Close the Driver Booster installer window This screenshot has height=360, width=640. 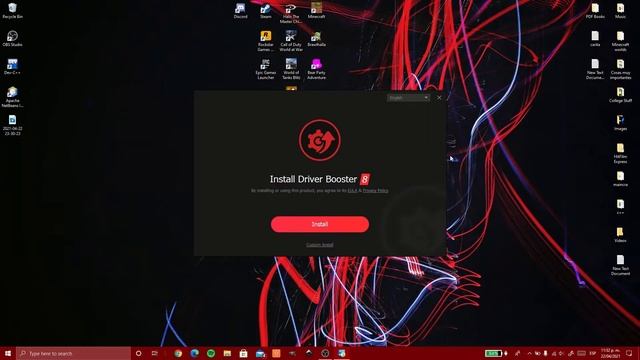pyautogui.click(x=439, y=98)
